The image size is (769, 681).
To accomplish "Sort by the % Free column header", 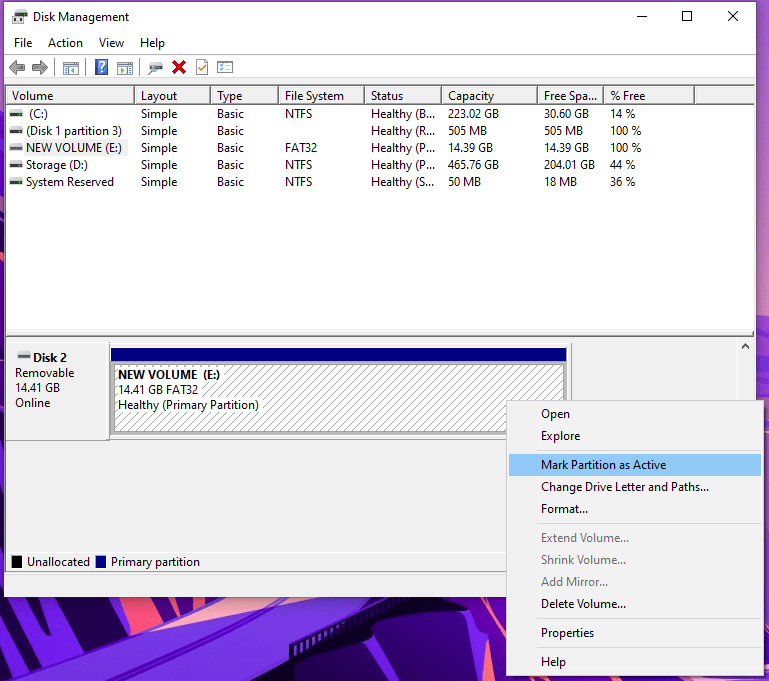I will point(649,96).
